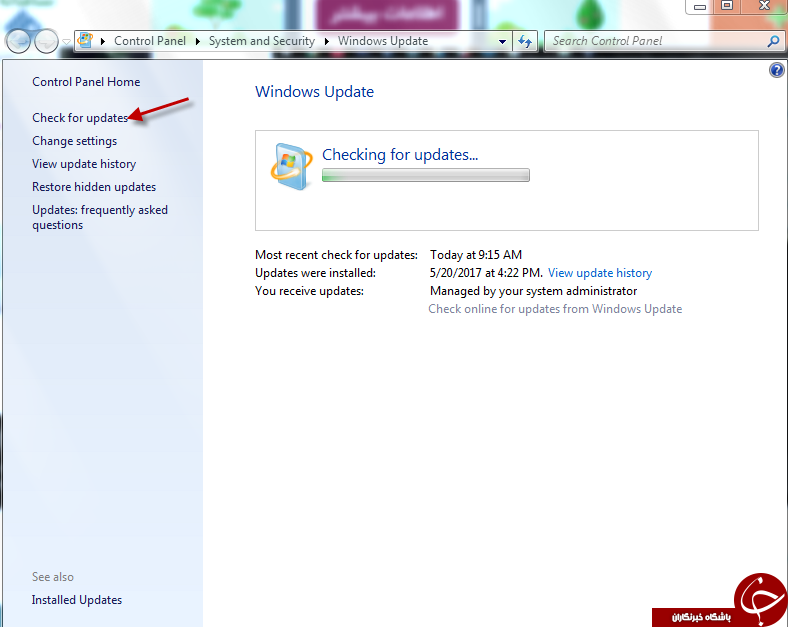This screenshot has width=788, height=627.
Task: Click the 'Checking for updates...' status text
Action: click(400, 155)
